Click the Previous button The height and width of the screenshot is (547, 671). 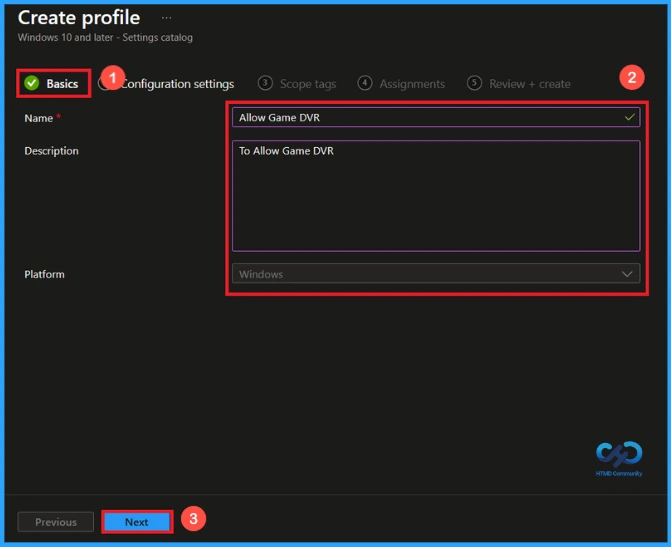pyautogui.click(x=56, y=522)
